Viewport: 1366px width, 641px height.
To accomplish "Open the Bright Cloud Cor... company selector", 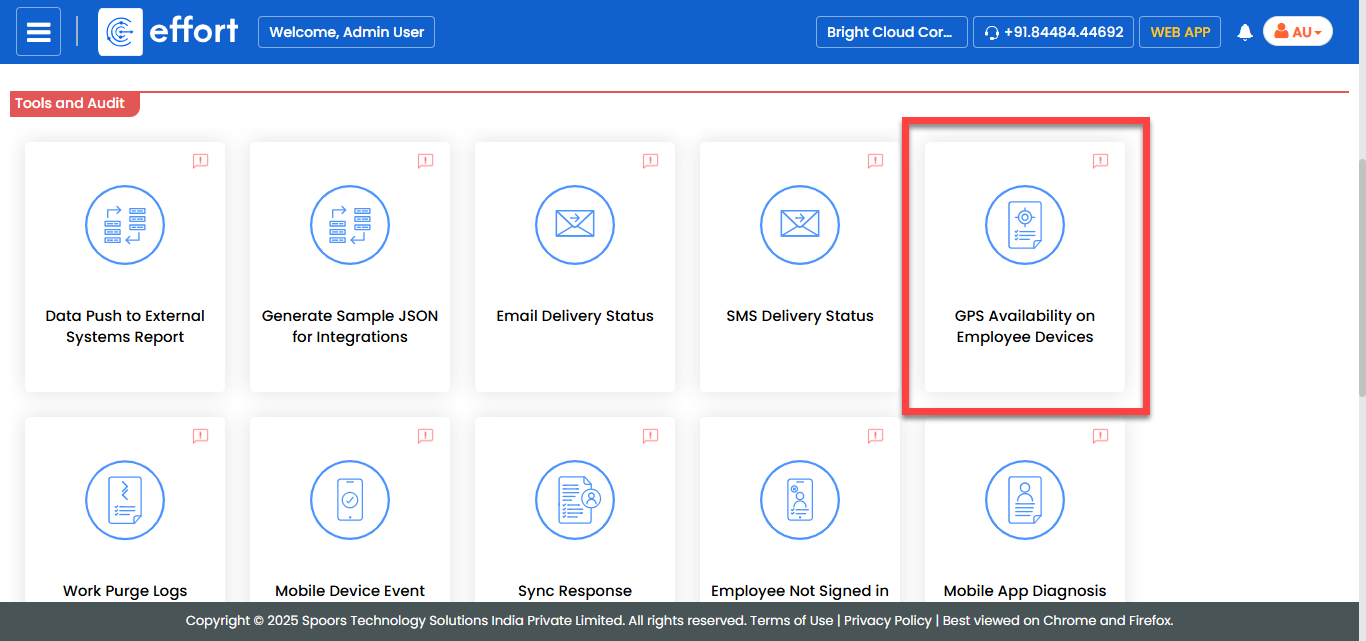I will [x=891, y=32].
